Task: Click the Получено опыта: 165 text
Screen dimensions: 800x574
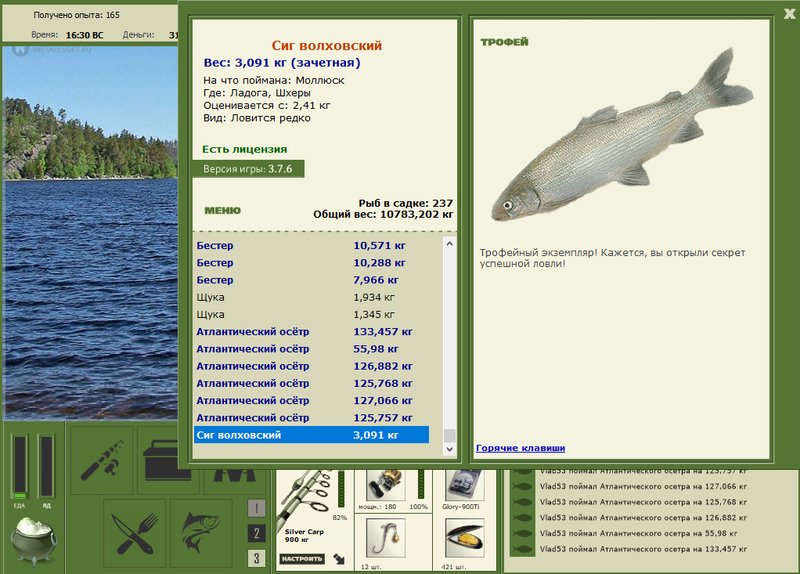Action: coord(77,15)
